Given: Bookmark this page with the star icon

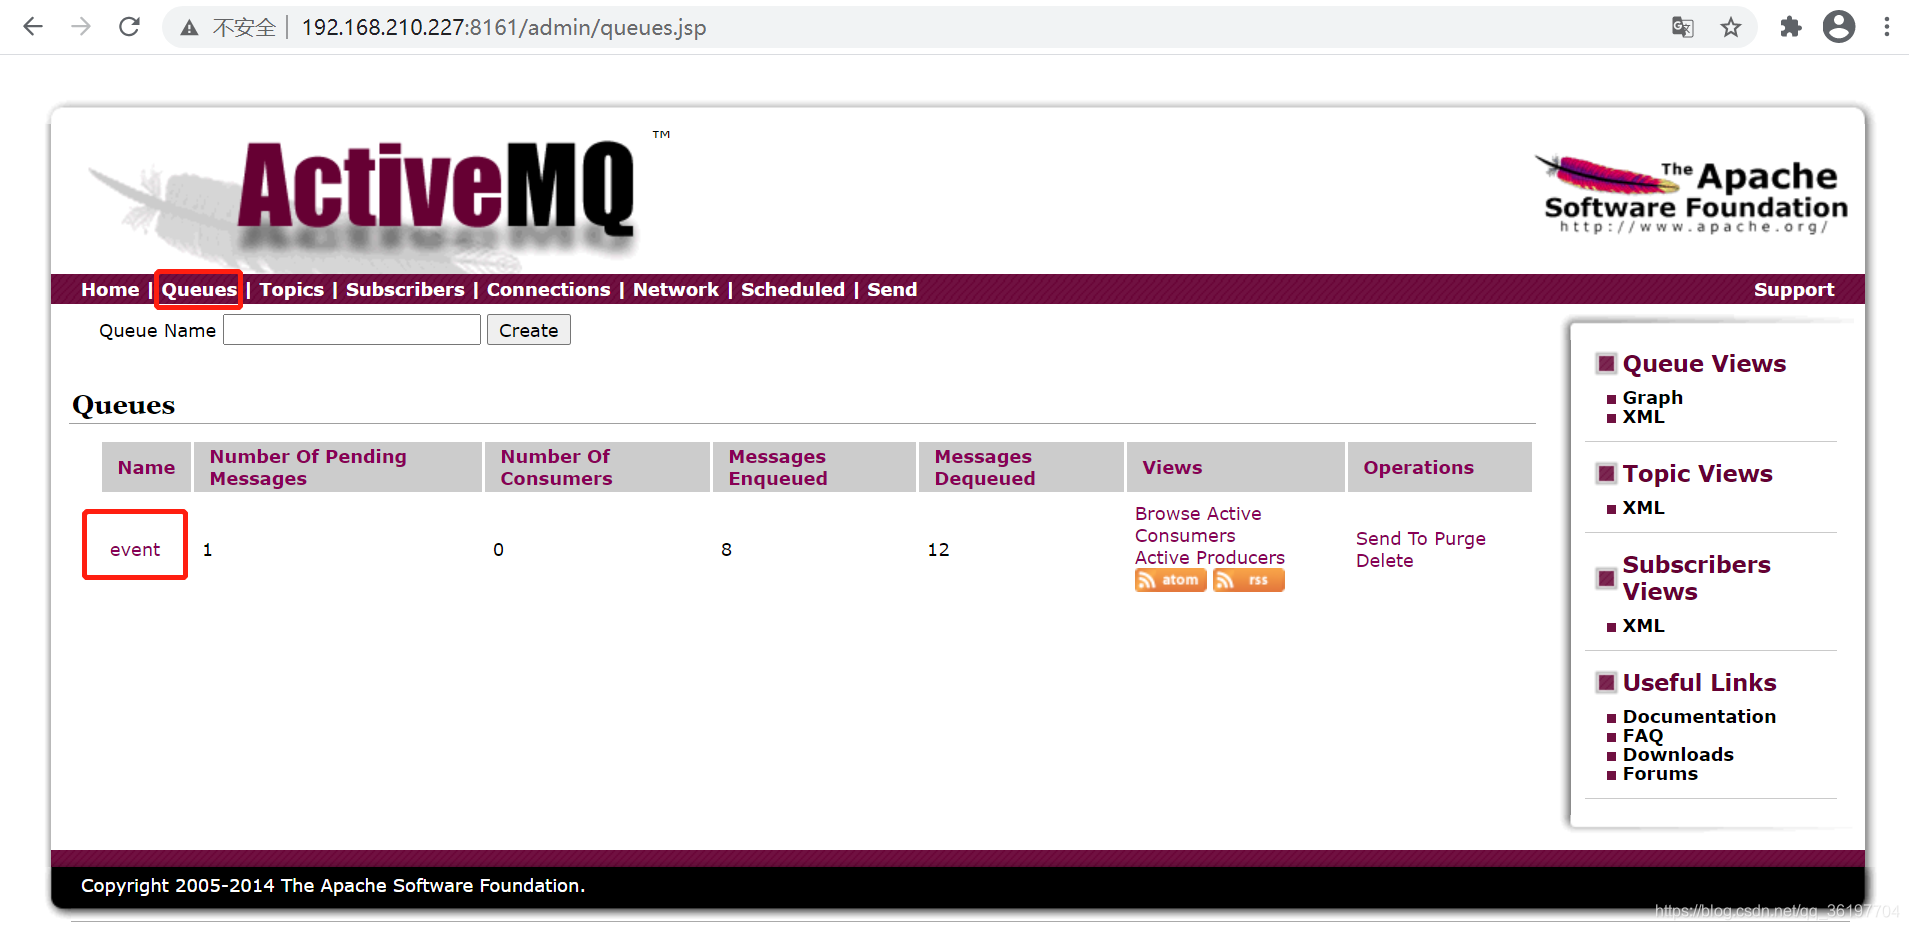Looking at the screenshot, I should pyautogui.click(x=1731, y=27).
